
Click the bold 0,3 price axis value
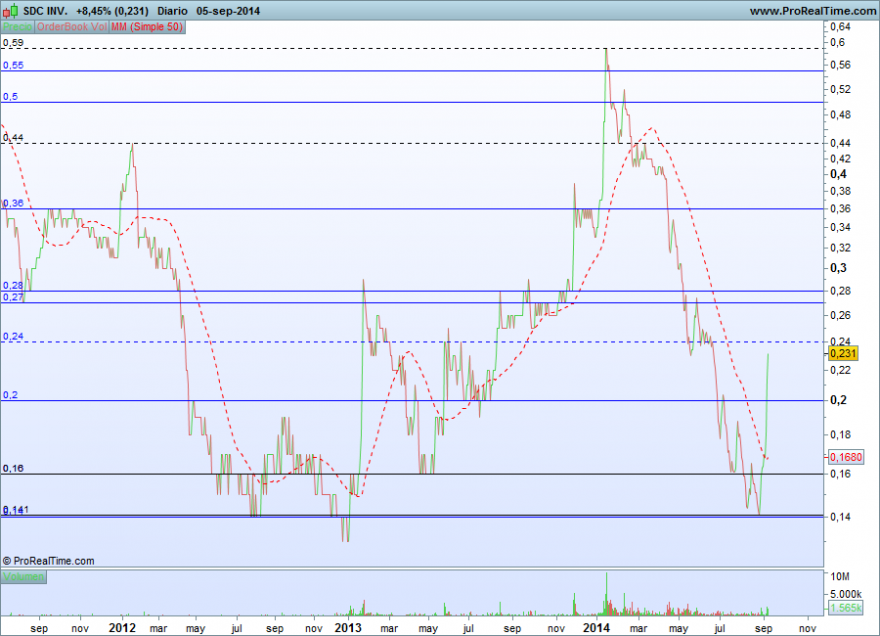(838, 268)
